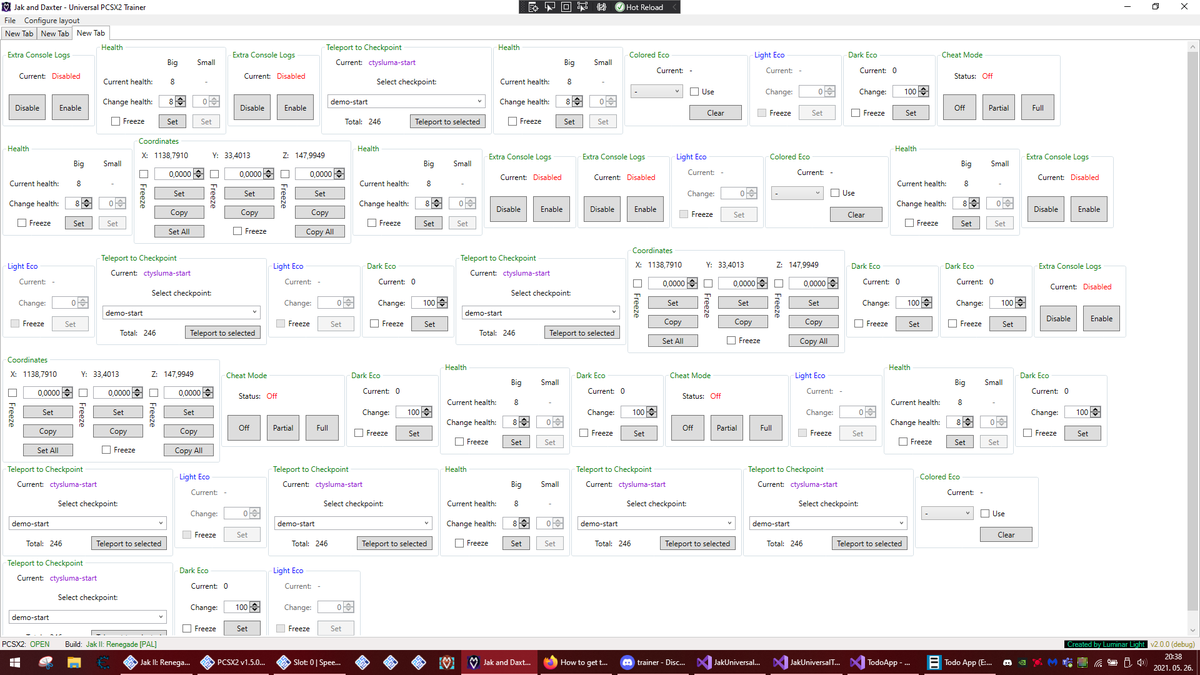Open checkpoint dropdown in third-row Teleport beside Coordinates
The height and width of the screenshot is (675, 1200).
540,313
